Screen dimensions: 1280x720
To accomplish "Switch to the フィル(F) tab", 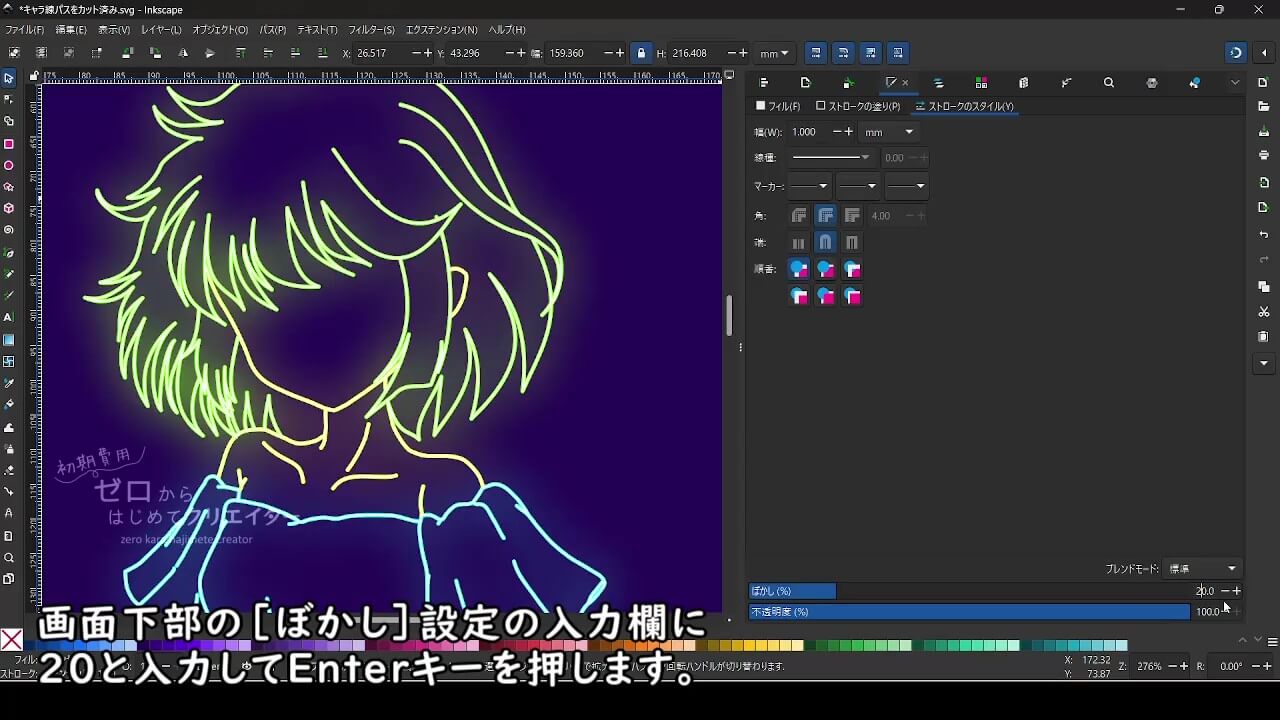I will point(778,106).
